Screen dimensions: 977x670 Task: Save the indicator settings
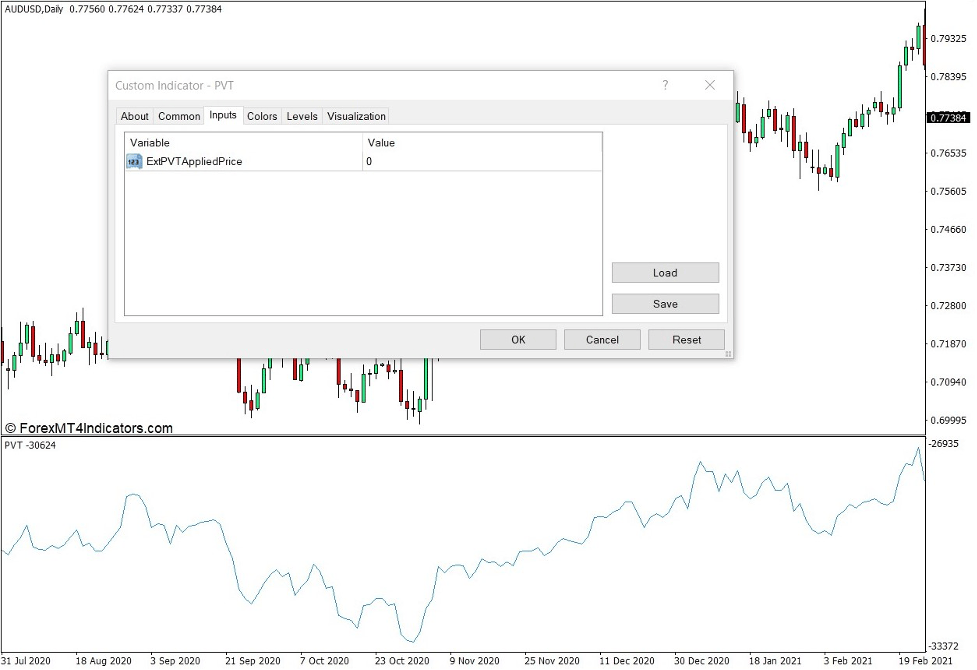coord(664,304)
